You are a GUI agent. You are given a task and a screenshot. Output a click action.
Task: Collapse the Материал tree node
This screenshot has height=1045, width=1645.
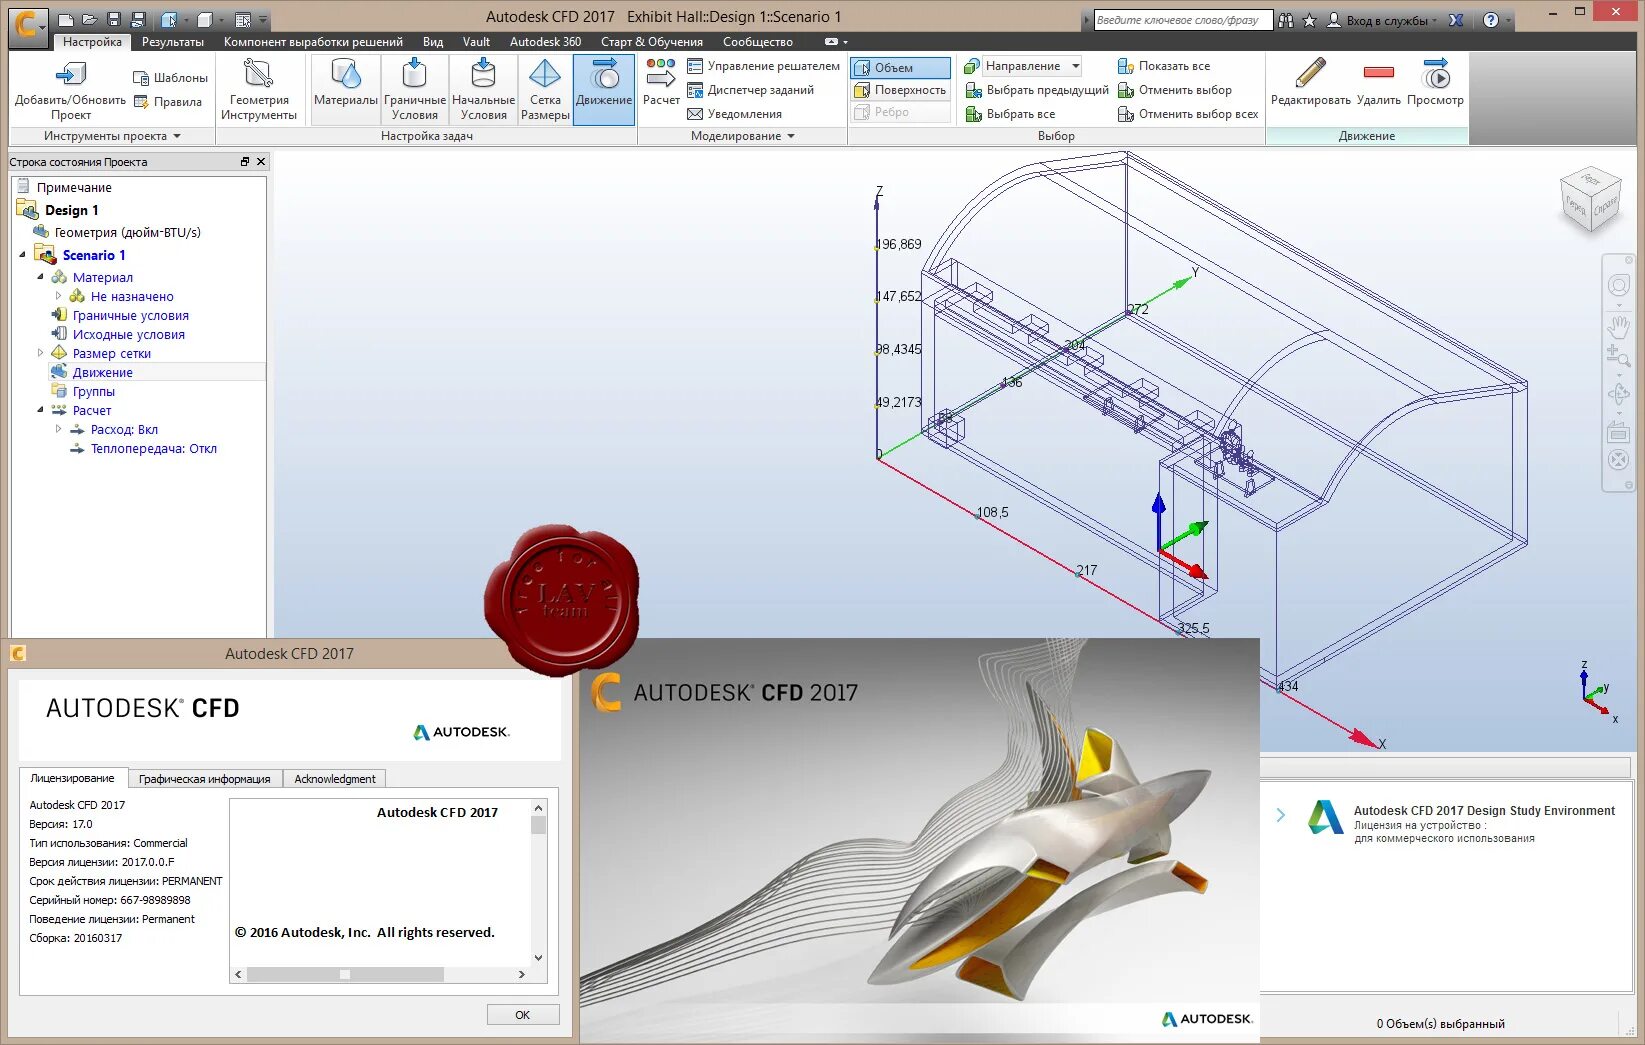click(41, 277)
